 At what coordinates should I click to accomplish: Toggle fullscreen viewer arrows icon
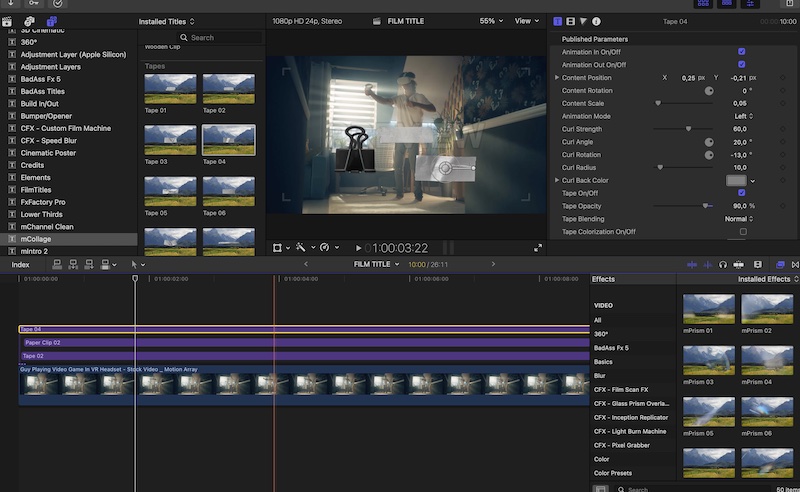(x=538, y=248)
